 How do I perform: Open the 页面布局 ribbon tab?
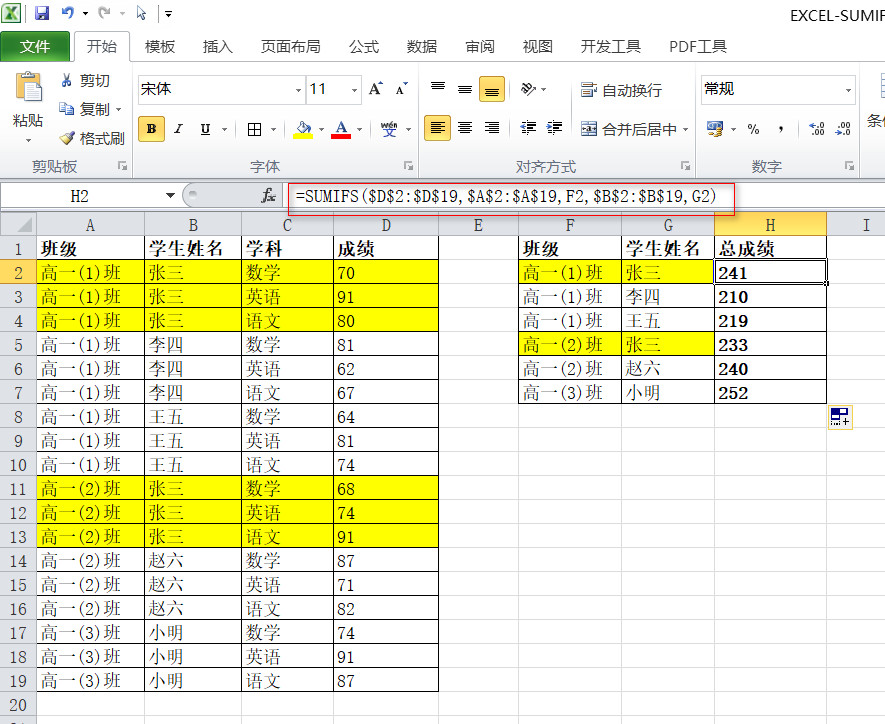tap(290, 46)
